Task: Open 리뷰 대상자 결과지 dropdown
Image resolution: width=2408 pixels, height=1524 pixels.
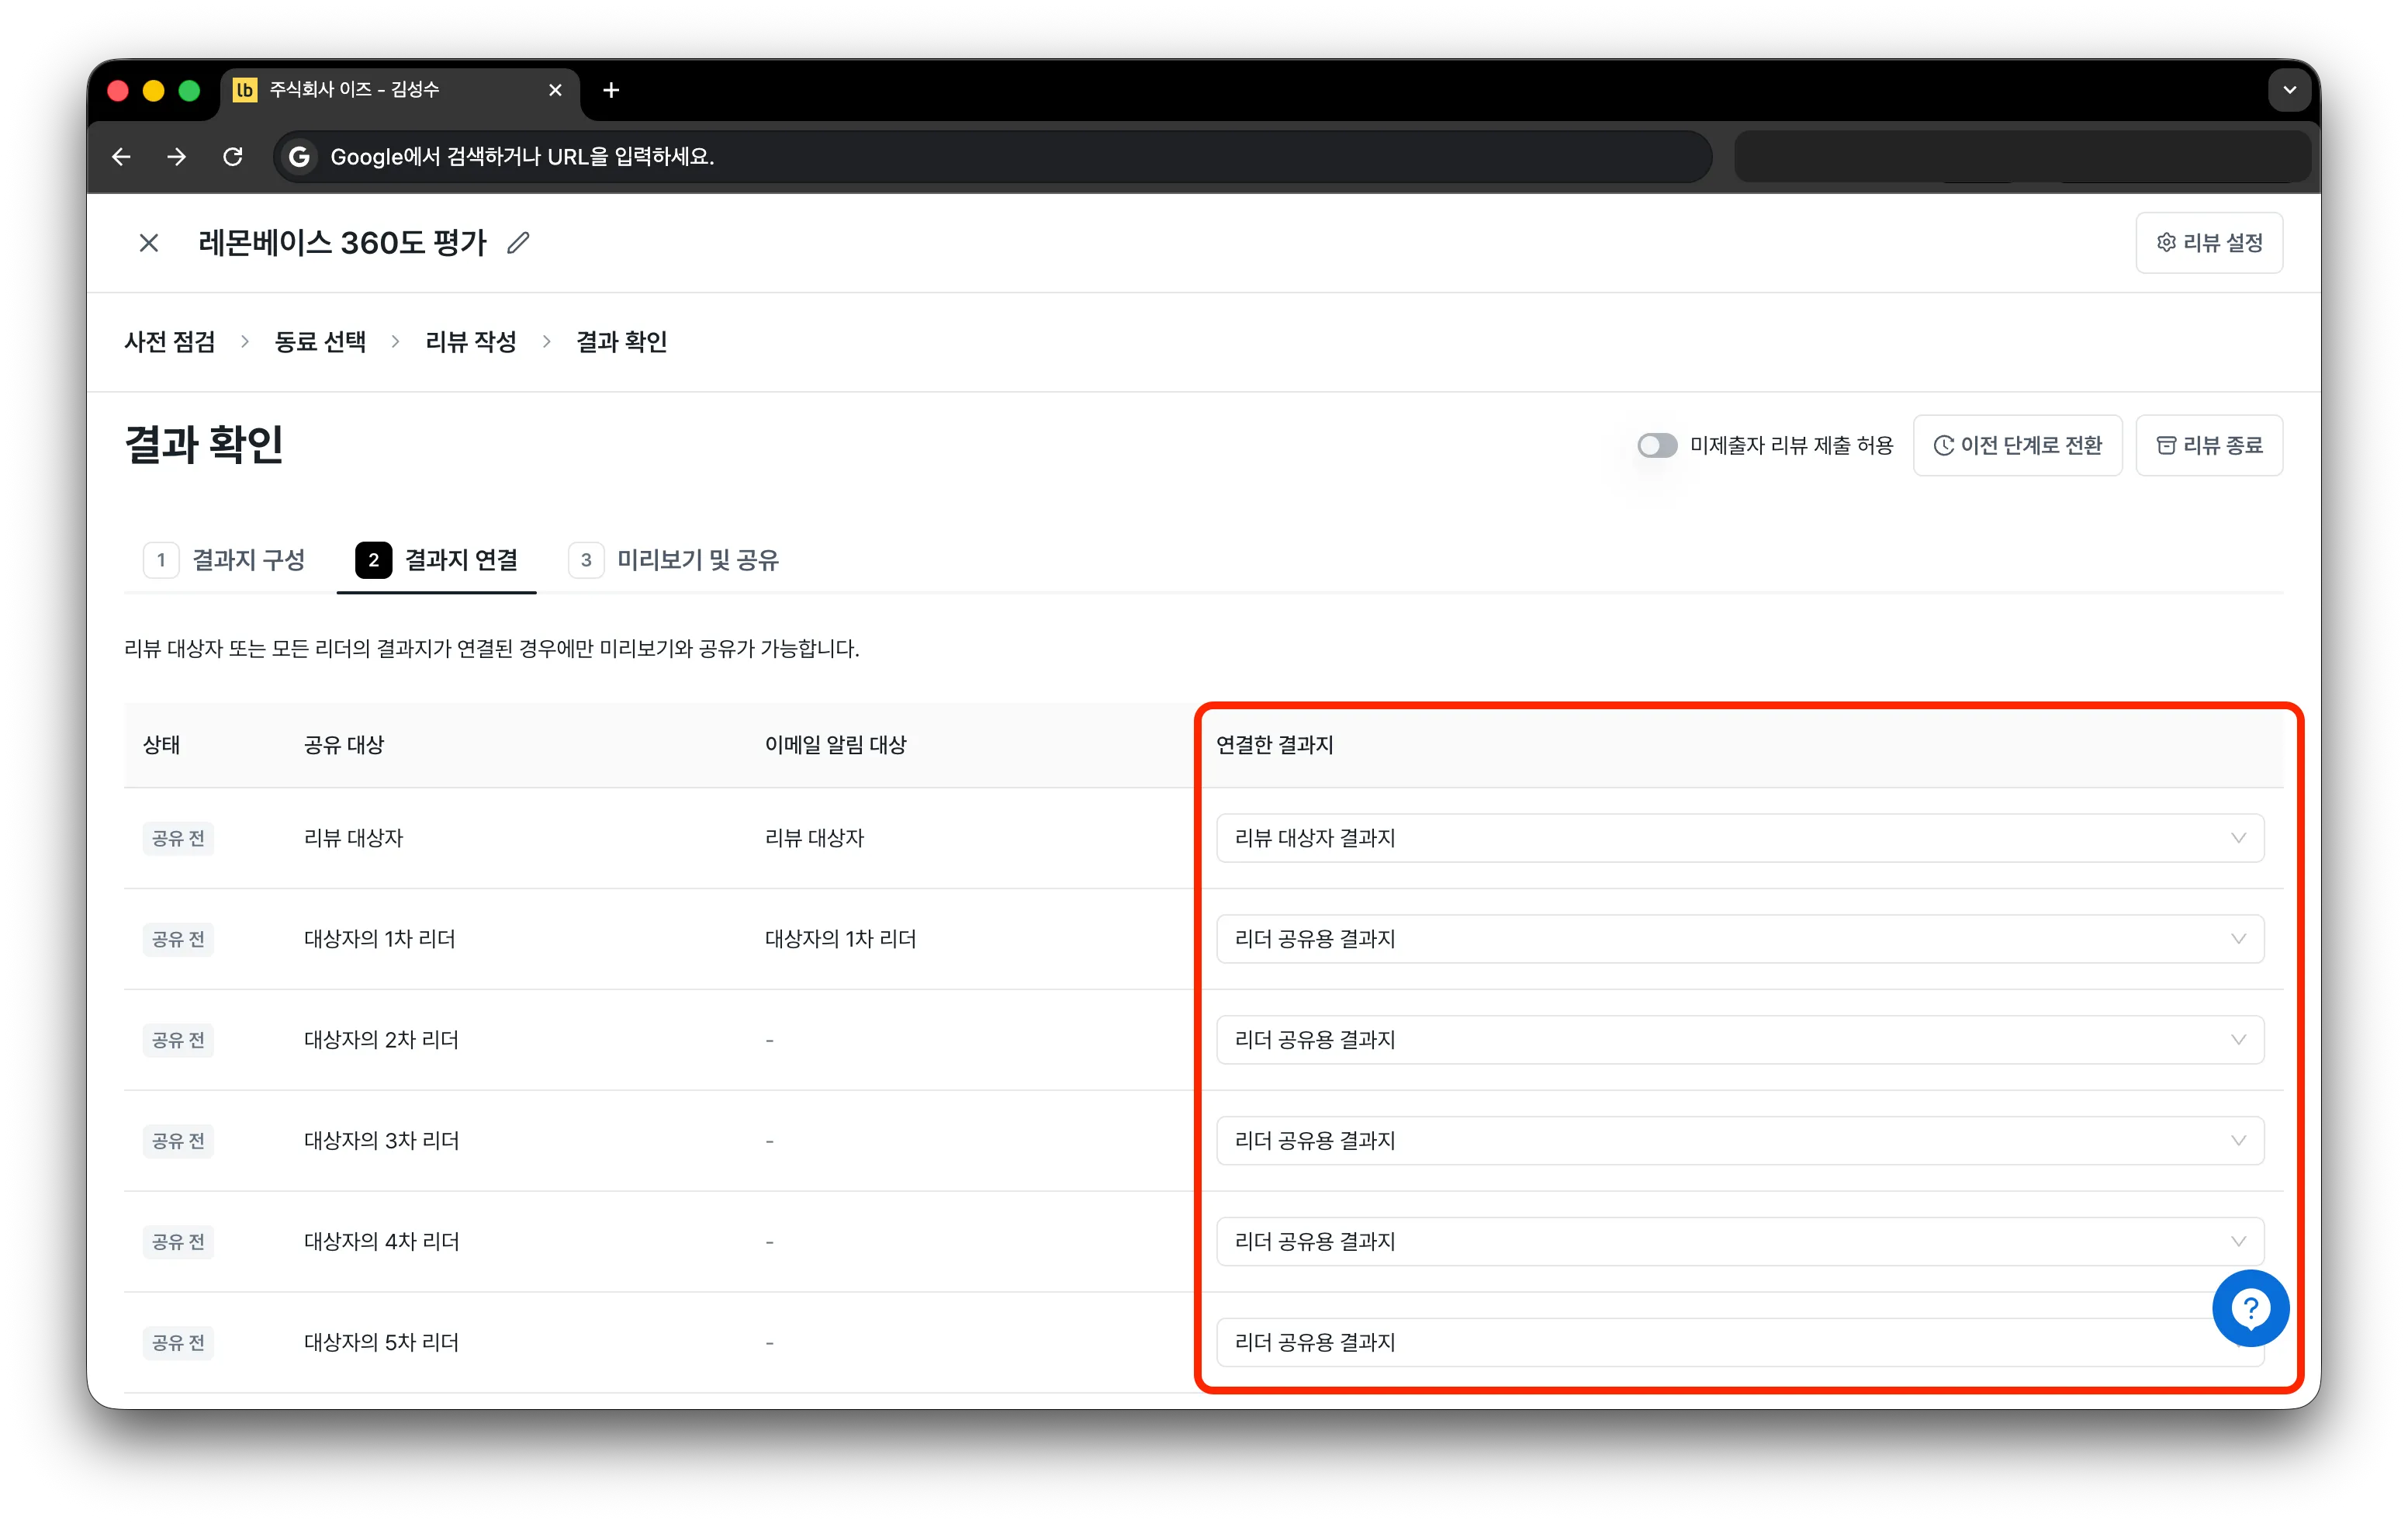Action: [1739, 838]
